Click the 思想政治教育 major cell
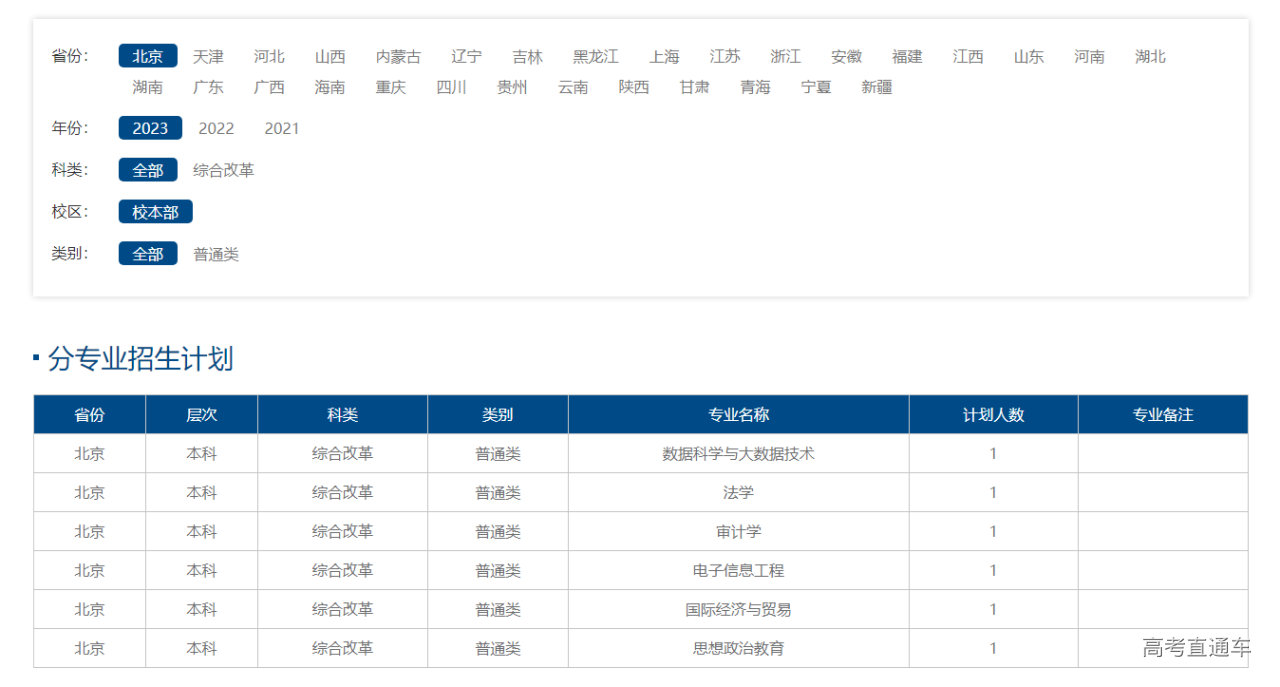The image size is (1280, 687). [738, 648]
